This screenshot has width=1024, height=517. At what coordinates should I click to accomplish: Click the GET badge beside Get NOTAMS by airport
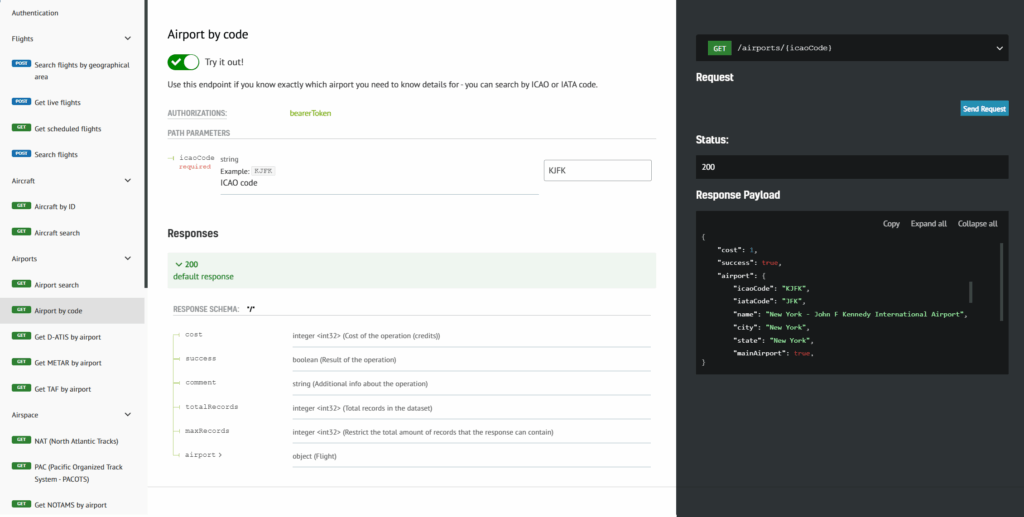point(21,504)
